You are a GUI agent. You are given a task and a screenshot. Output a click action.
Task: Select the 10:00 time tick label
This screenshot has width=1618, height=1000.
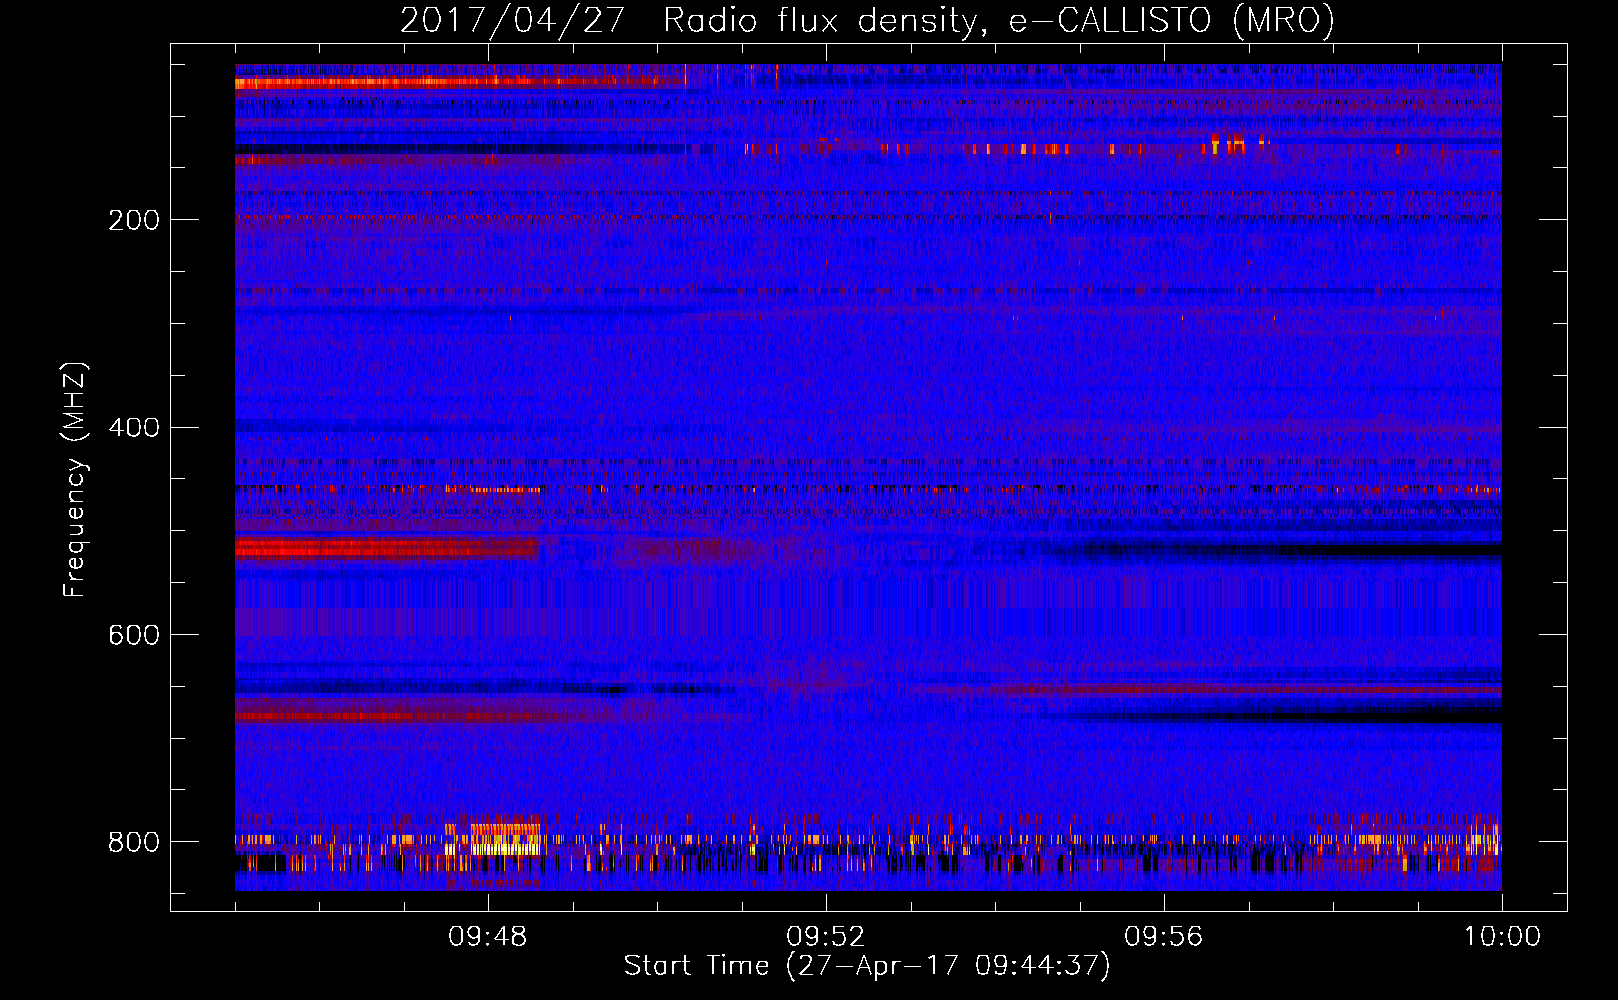tap(1502, 937)
